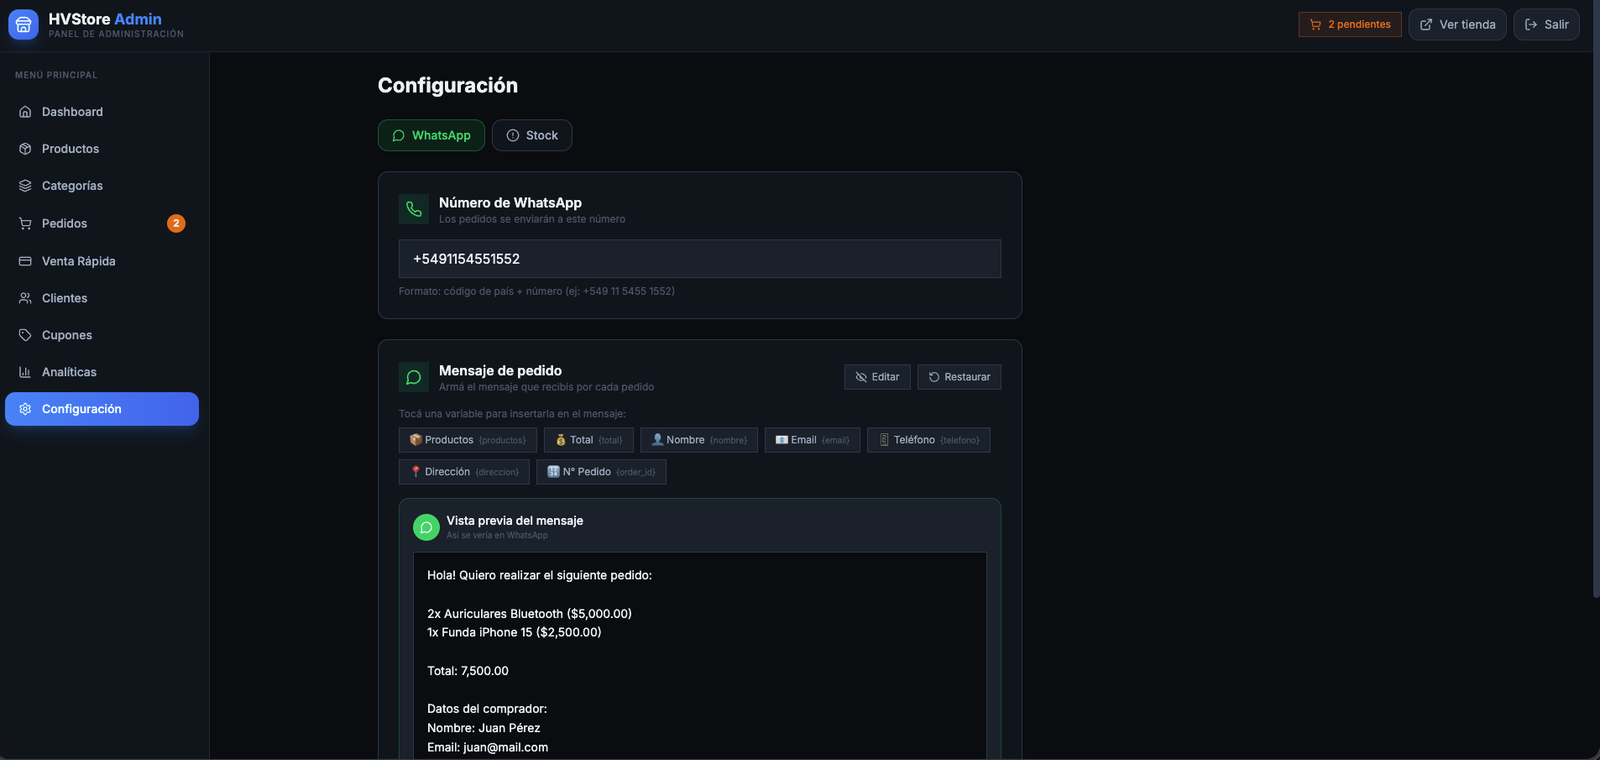Viewport: 1600px width, 760px height.
Task: Click the WhatsApp number input field
Action: pos(700,259)
